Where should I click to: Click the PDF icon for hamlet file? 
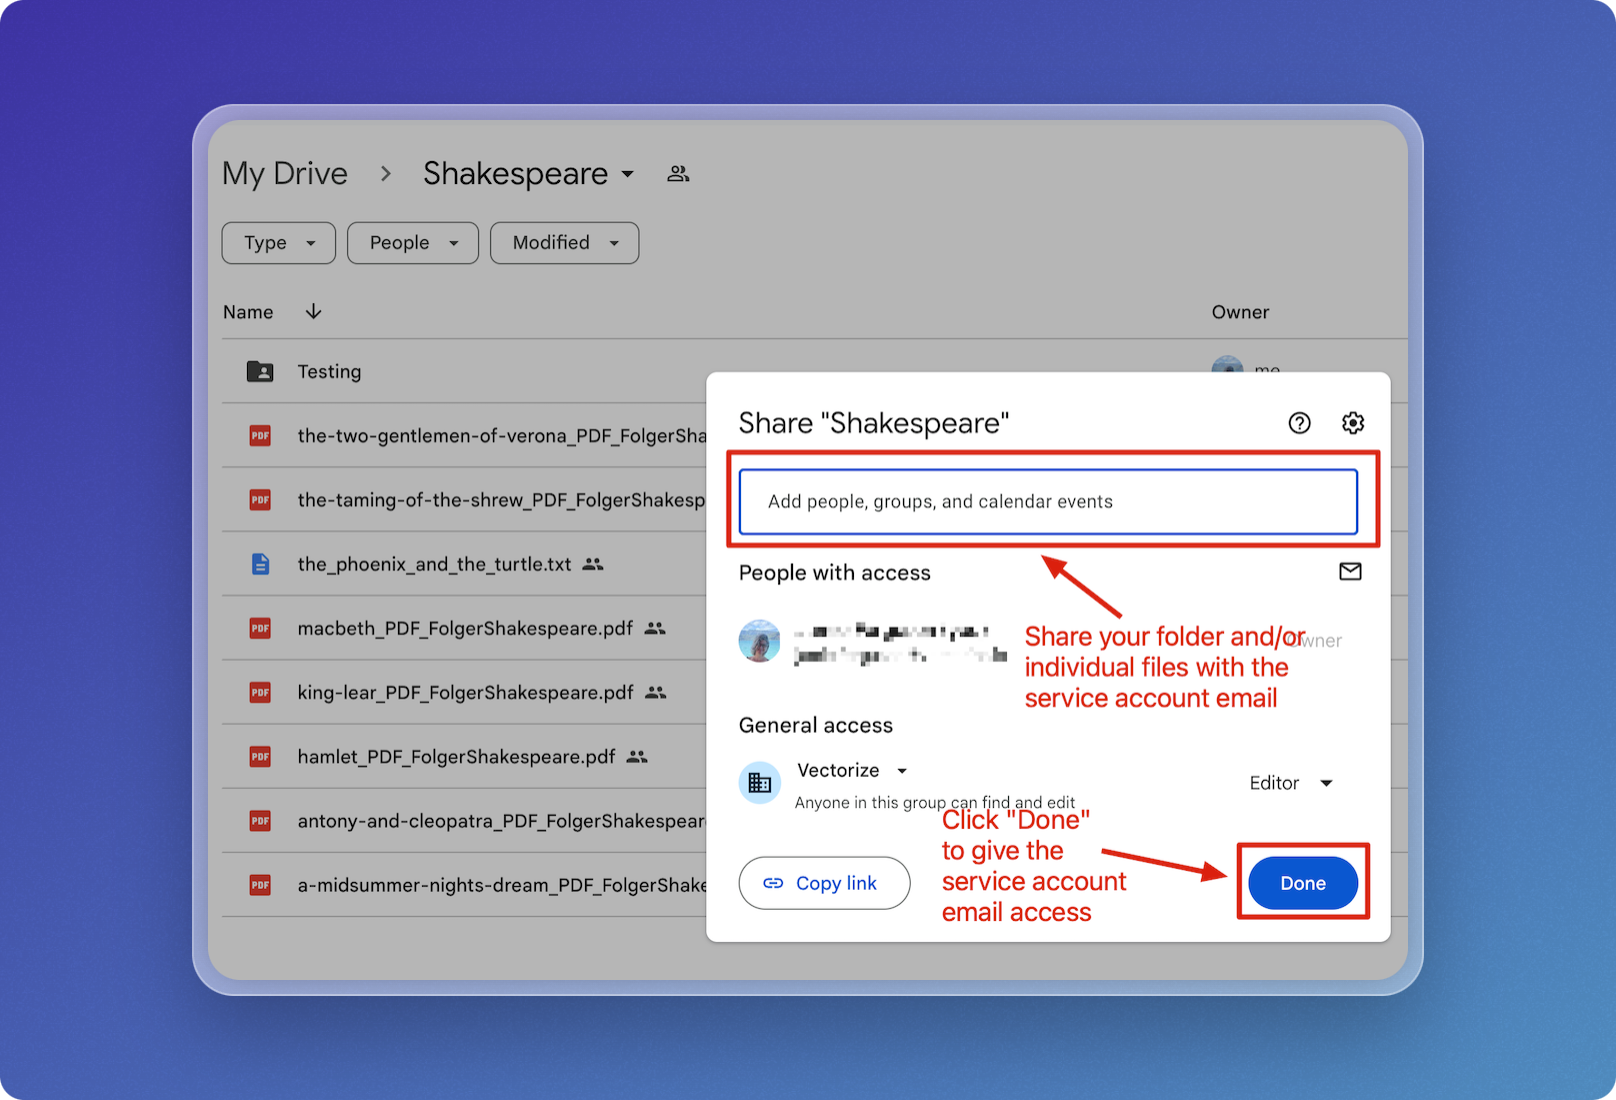click(260, 756)
